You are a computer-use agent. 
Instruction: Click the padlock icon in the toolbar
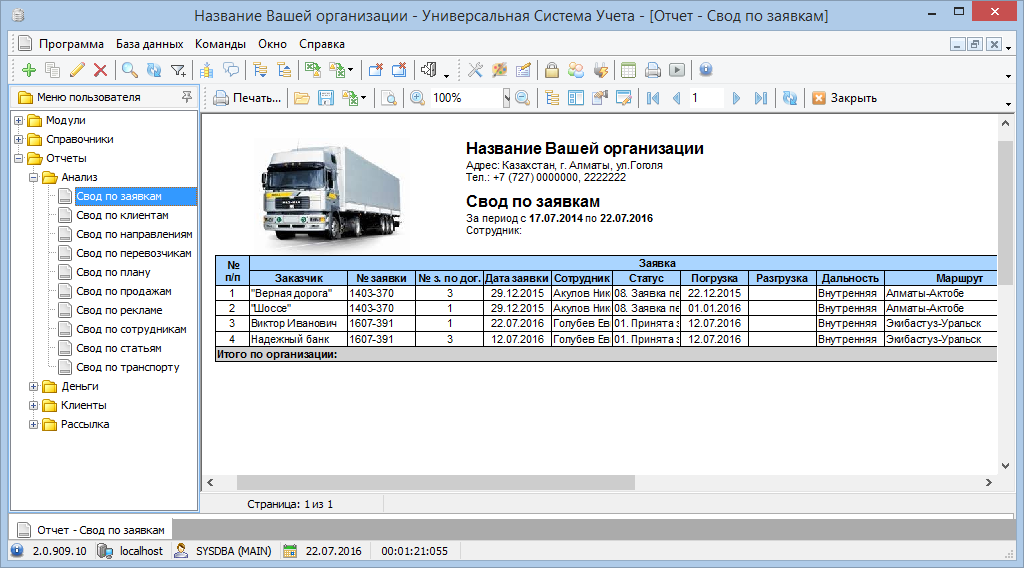pos(551,70)
